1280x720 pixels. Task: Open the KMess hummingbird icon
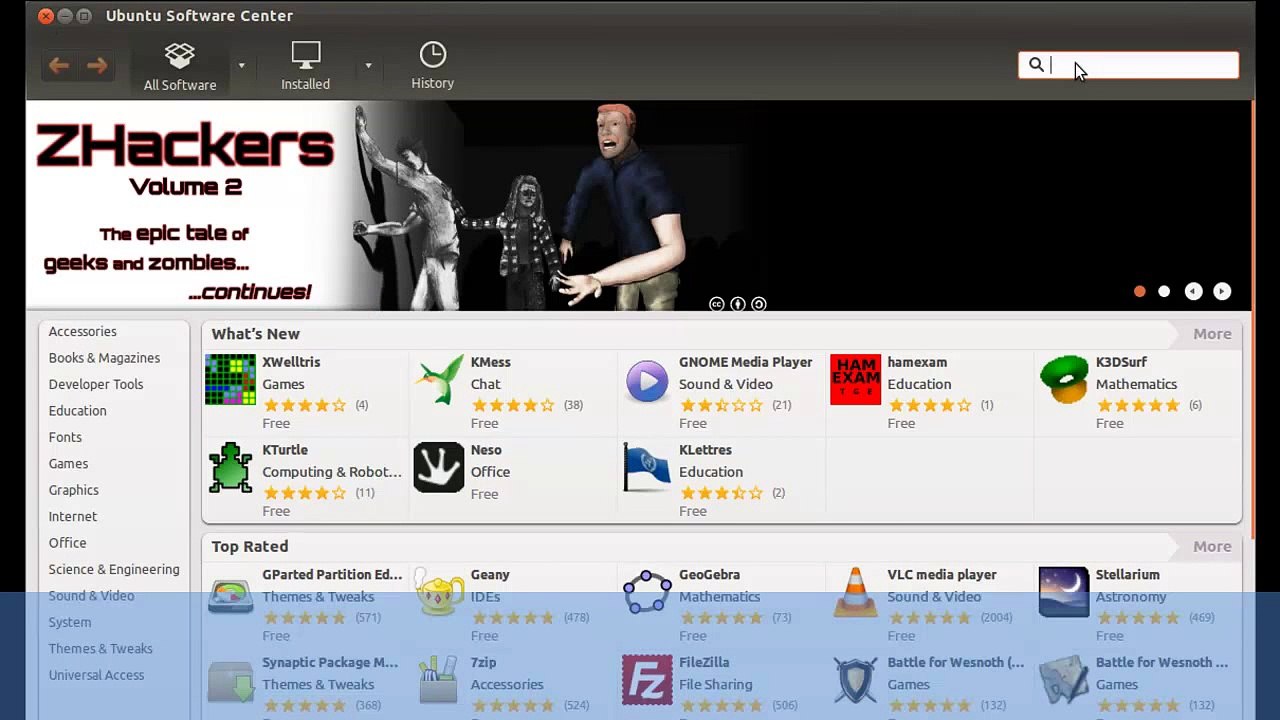(x=439, y=380)
